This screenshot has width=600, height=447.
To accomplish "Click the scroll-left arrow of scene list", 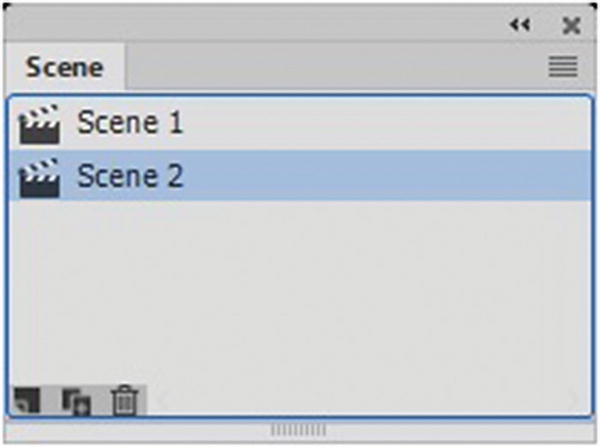I will 156,401.
